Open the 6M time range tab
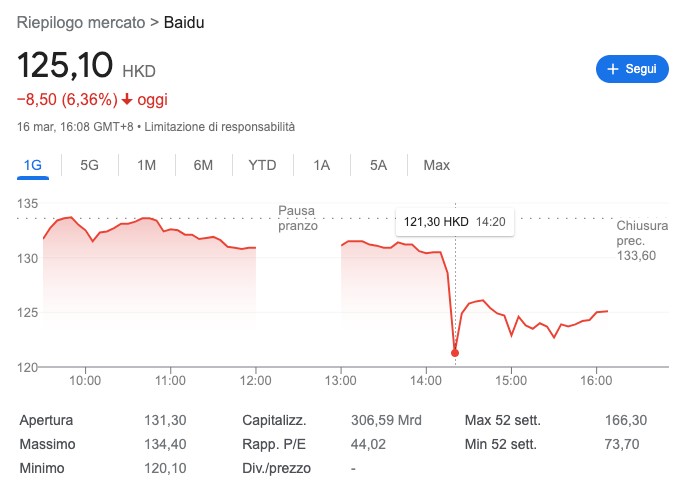Viewport: 685px width, 484px height. 203,166
